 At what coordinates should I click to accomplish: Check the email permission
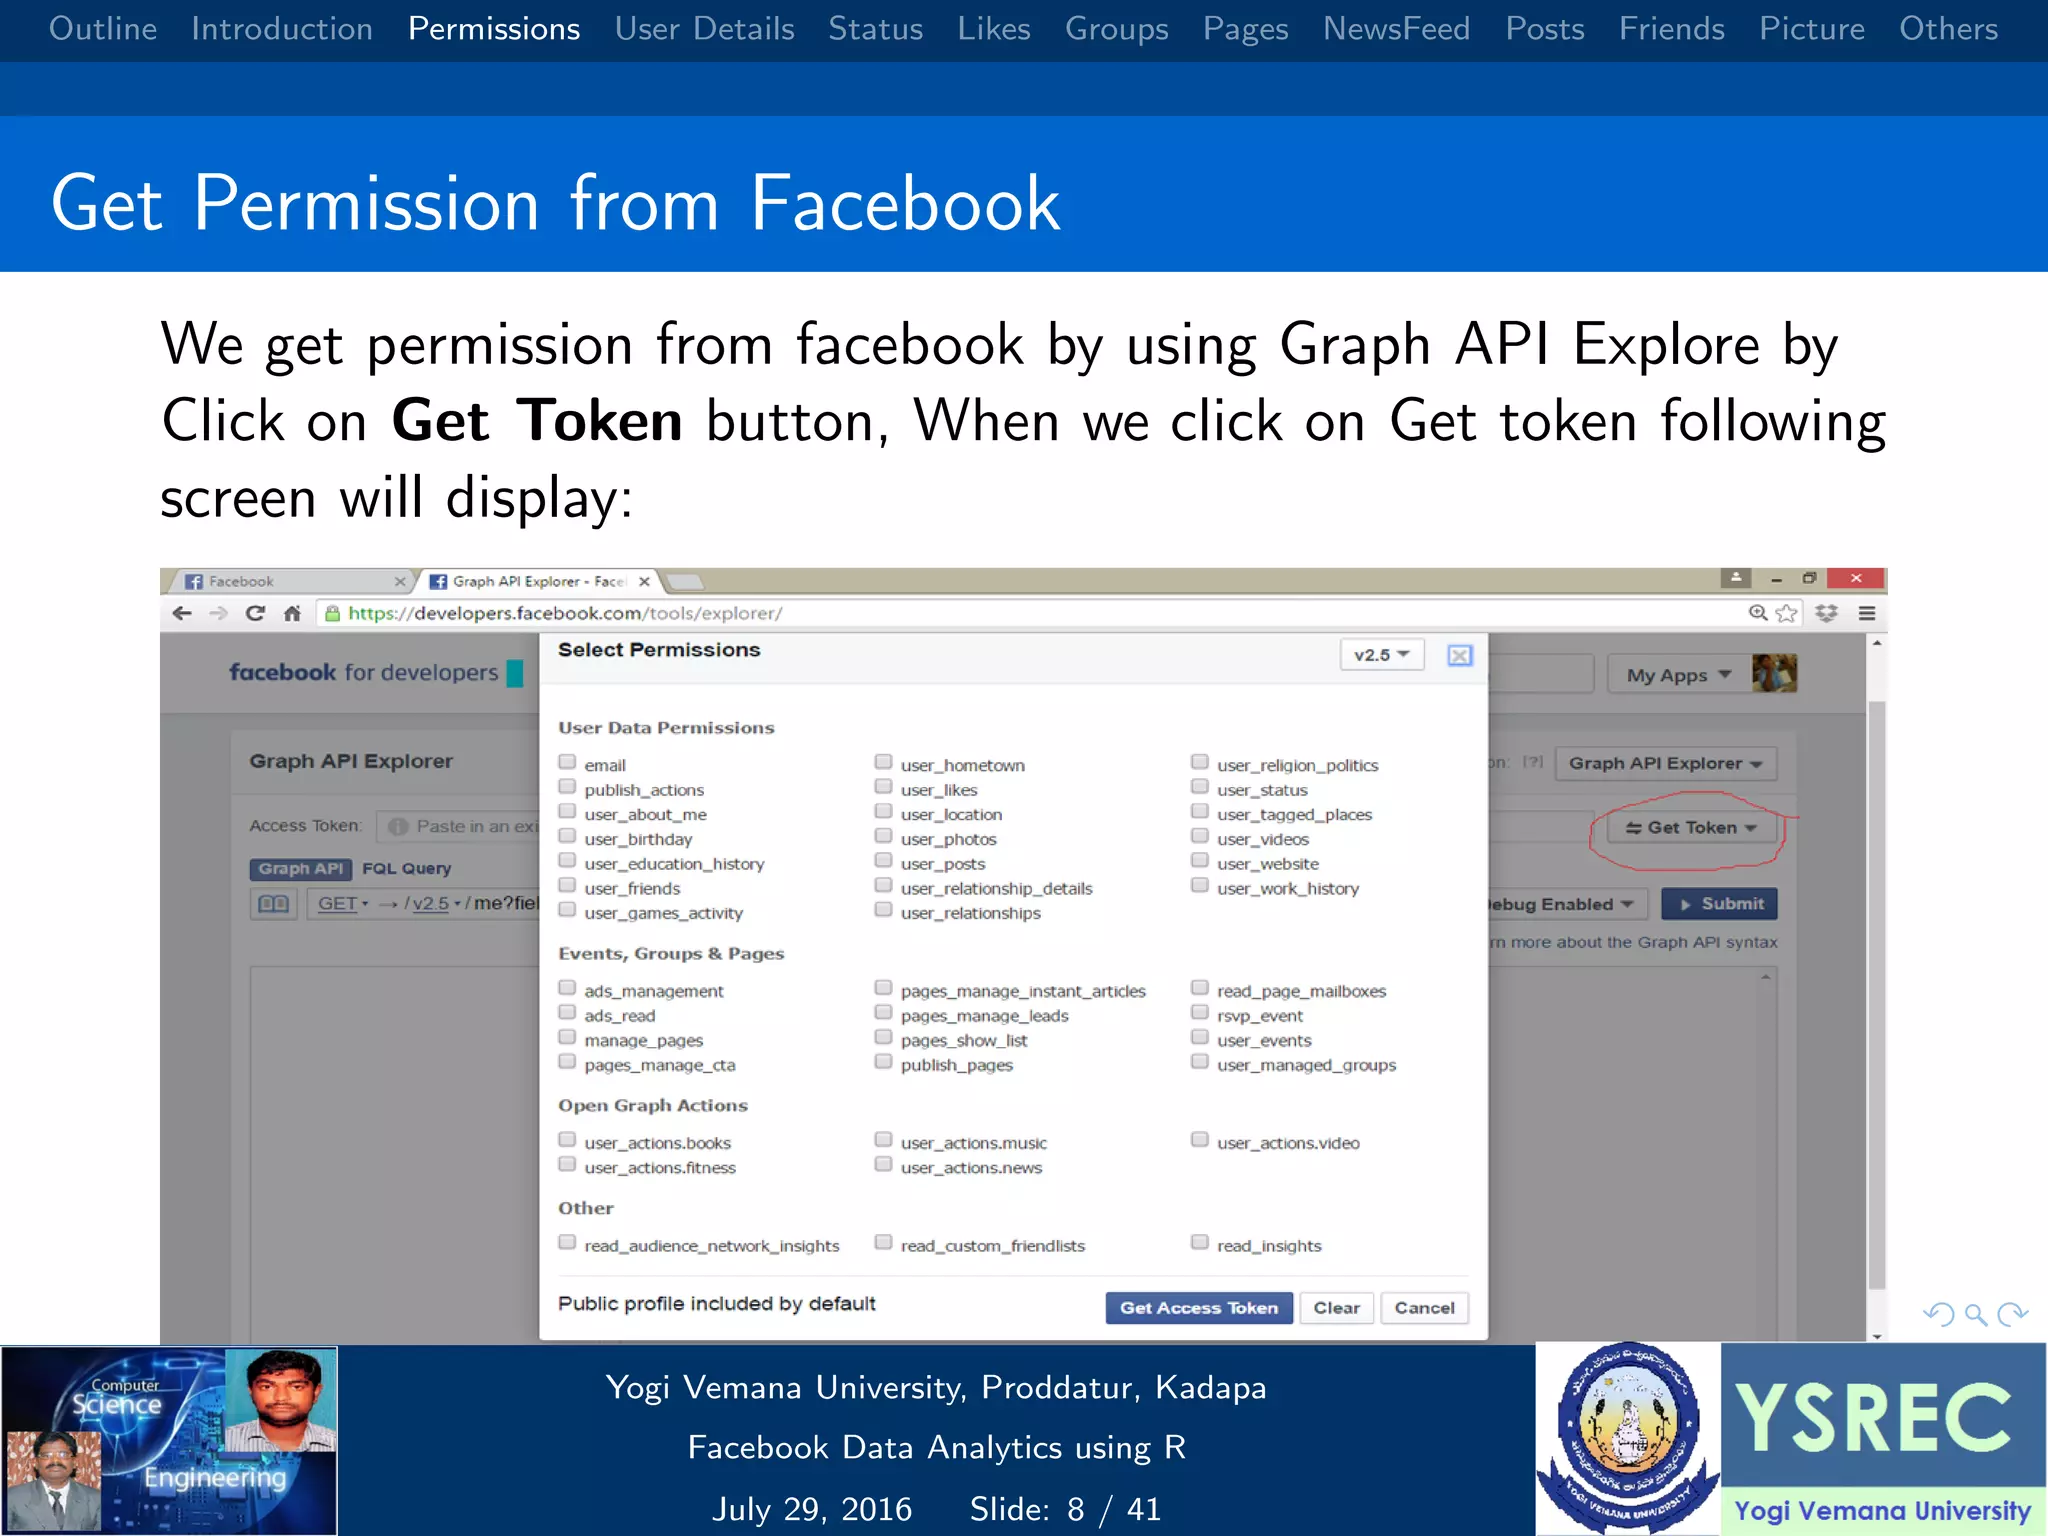tap(567, 762)
